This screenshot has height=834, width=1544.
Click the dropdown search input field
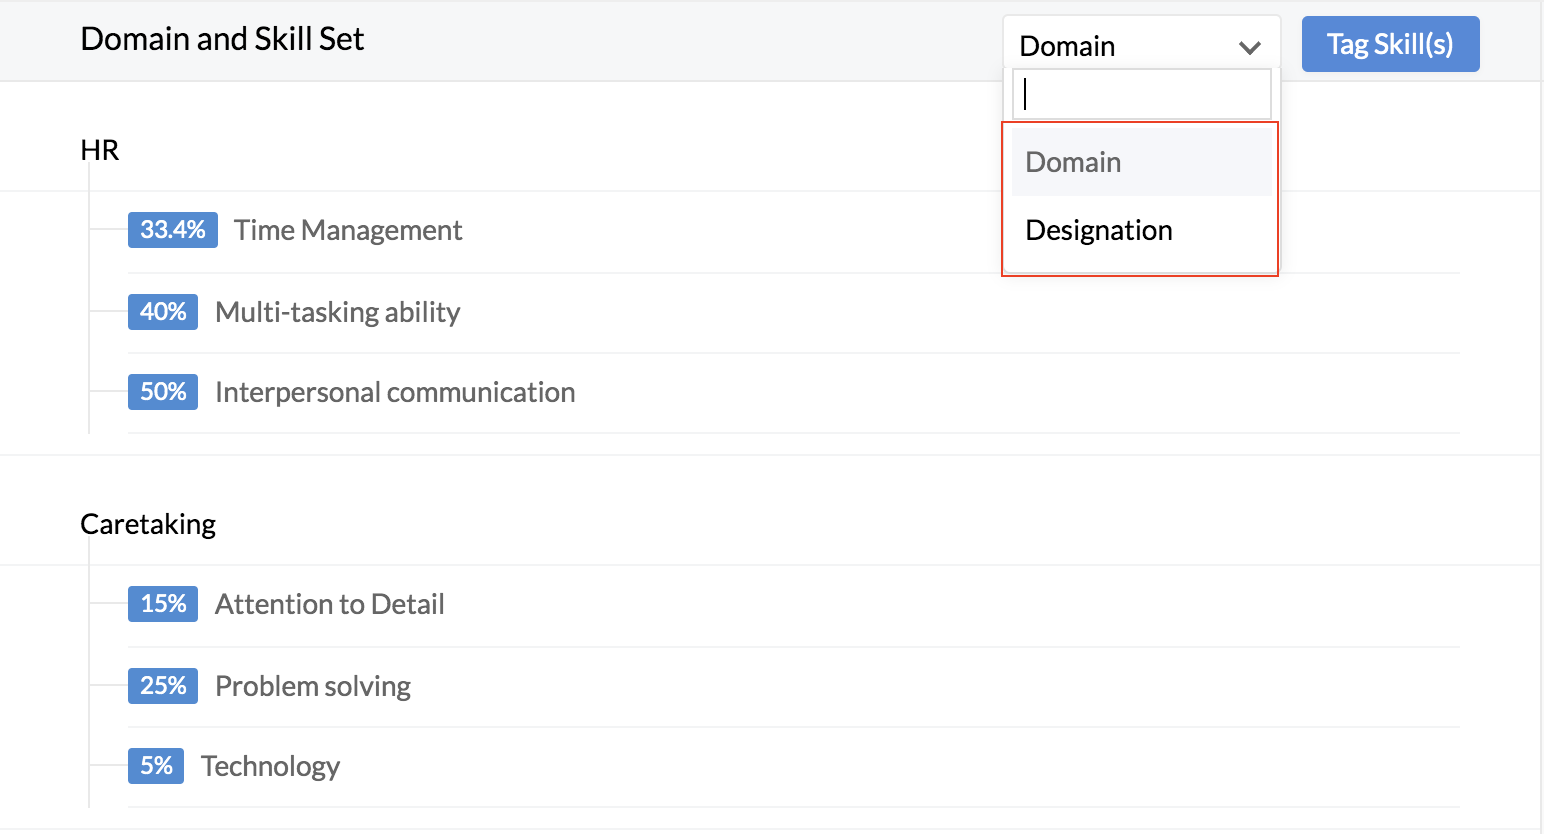point(1141,94)
